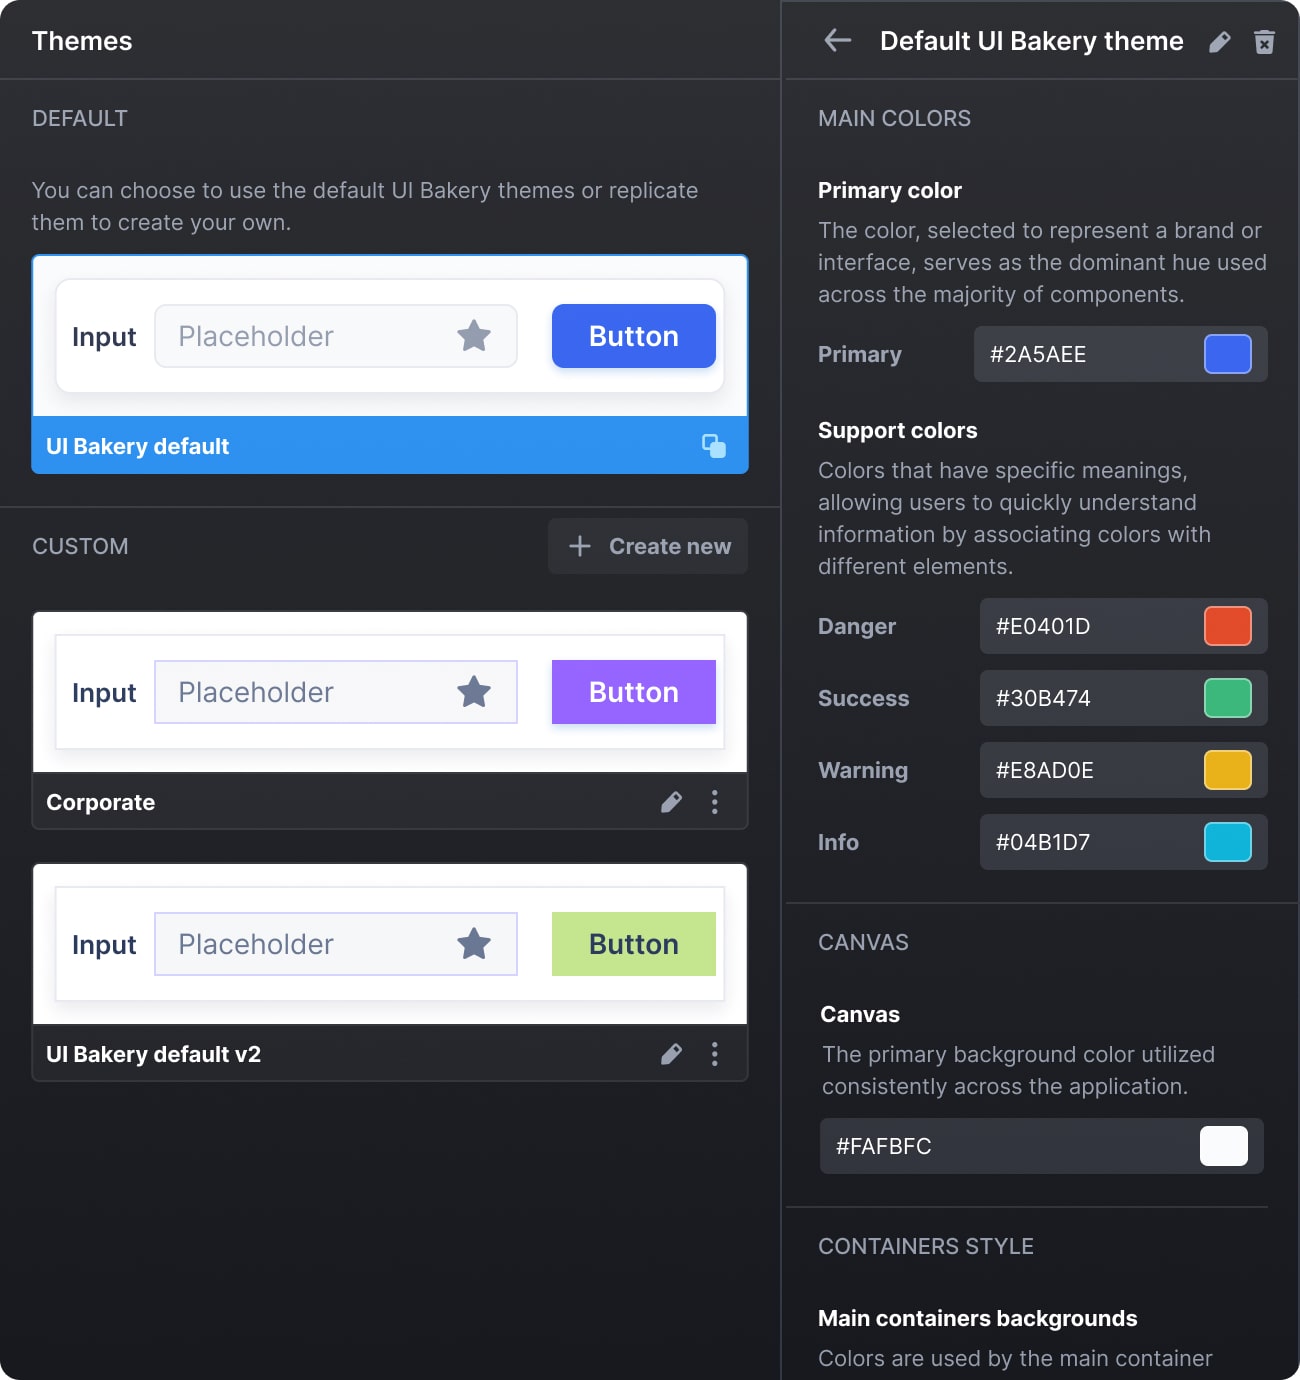Open the options menu for the Corporate theme
1300x1380 pixels.
tap(714, 801)
